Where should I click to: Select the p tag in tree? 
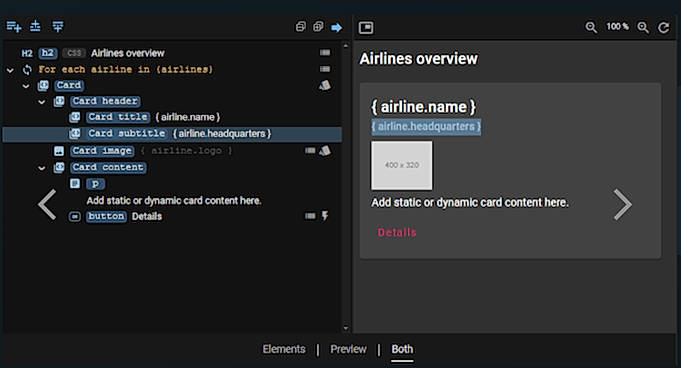pos(95,184)
